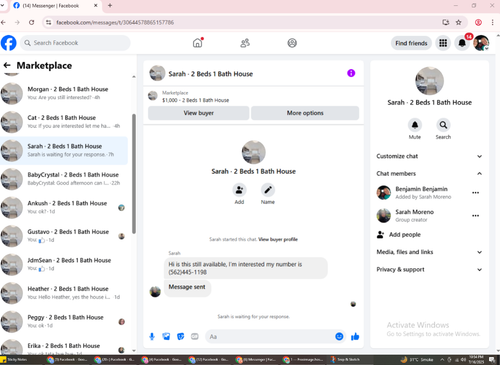The height and width of the screenshot is (365, 500).
Task: Open emoji picker in message box
Action: tap(339, 337)
